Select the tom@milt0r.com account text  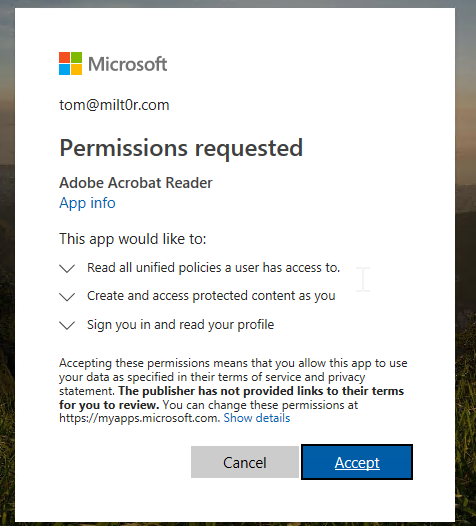[114, 105]
